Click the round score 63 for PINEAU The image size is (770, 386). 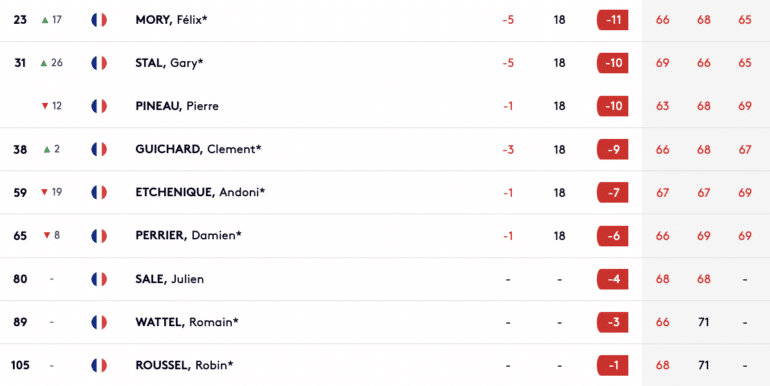coord(662,106)
